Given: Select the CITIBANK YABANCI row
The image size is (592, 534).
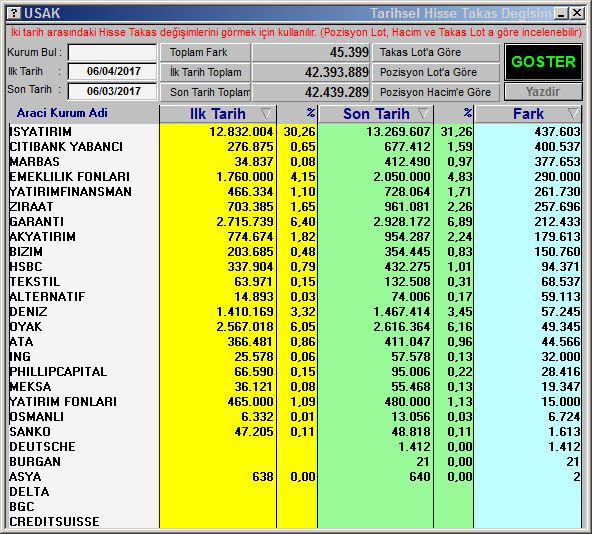Looking at the screenshot, I should [x=294, y=147].
